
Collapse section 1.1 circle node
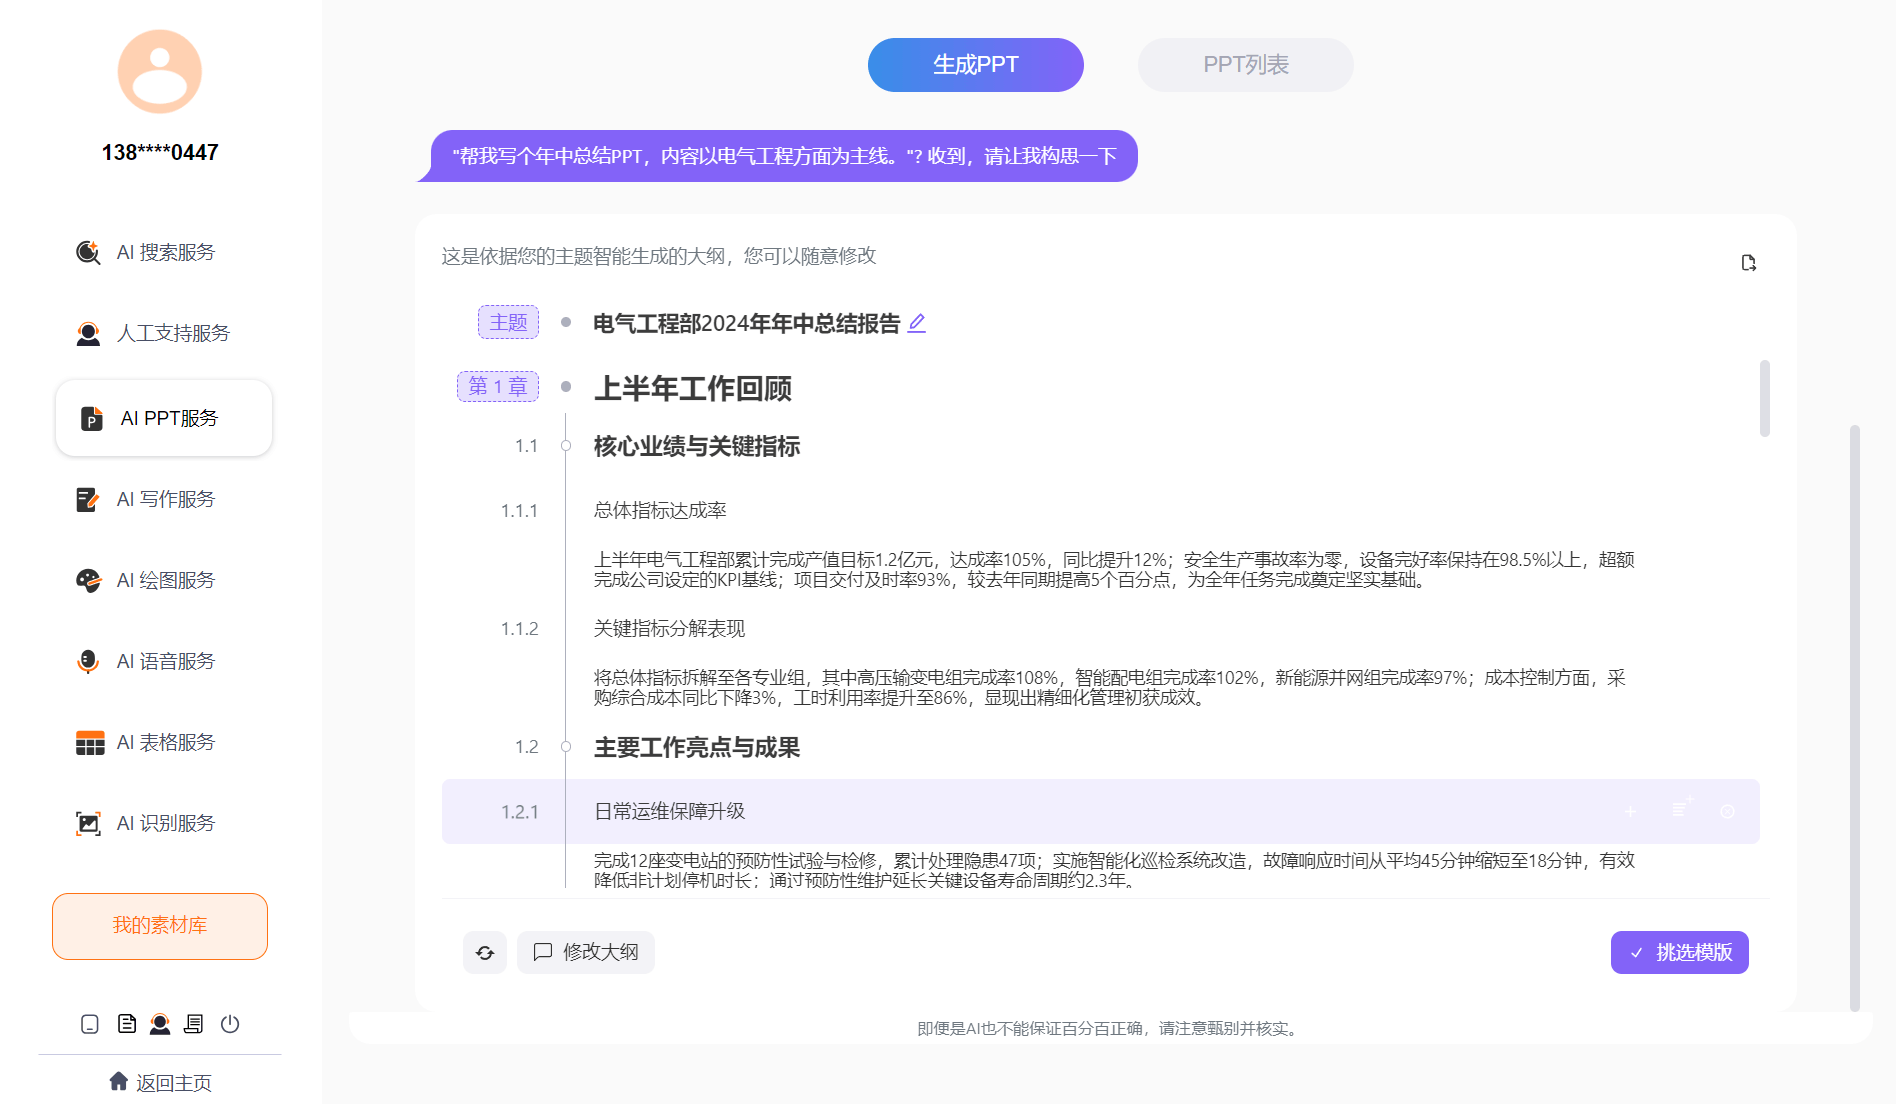pos(566,446)
